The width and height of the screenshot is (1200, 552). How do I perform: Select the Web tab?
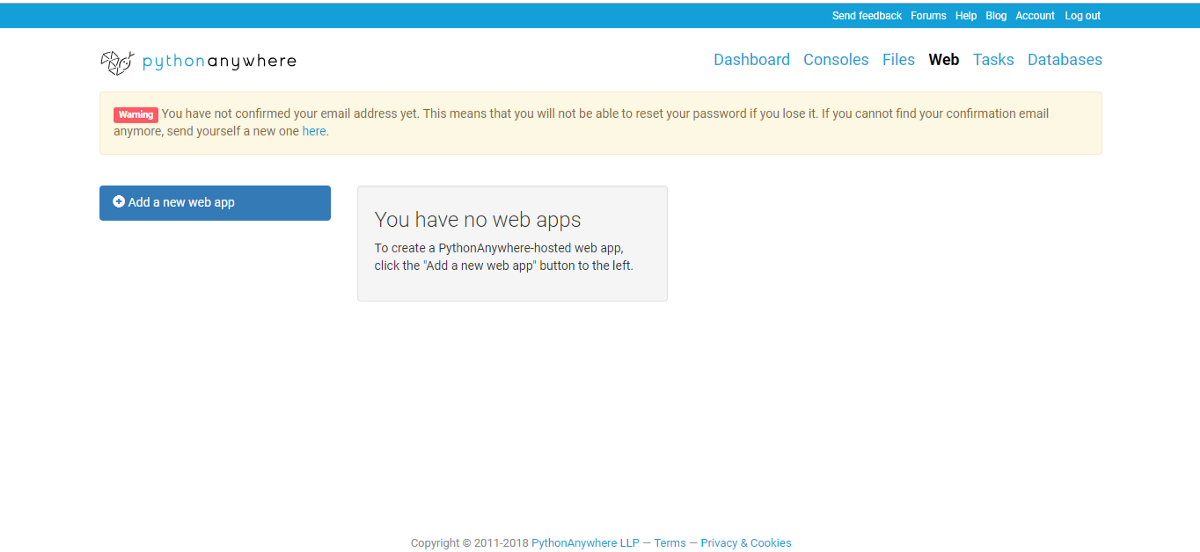point(944,60)
